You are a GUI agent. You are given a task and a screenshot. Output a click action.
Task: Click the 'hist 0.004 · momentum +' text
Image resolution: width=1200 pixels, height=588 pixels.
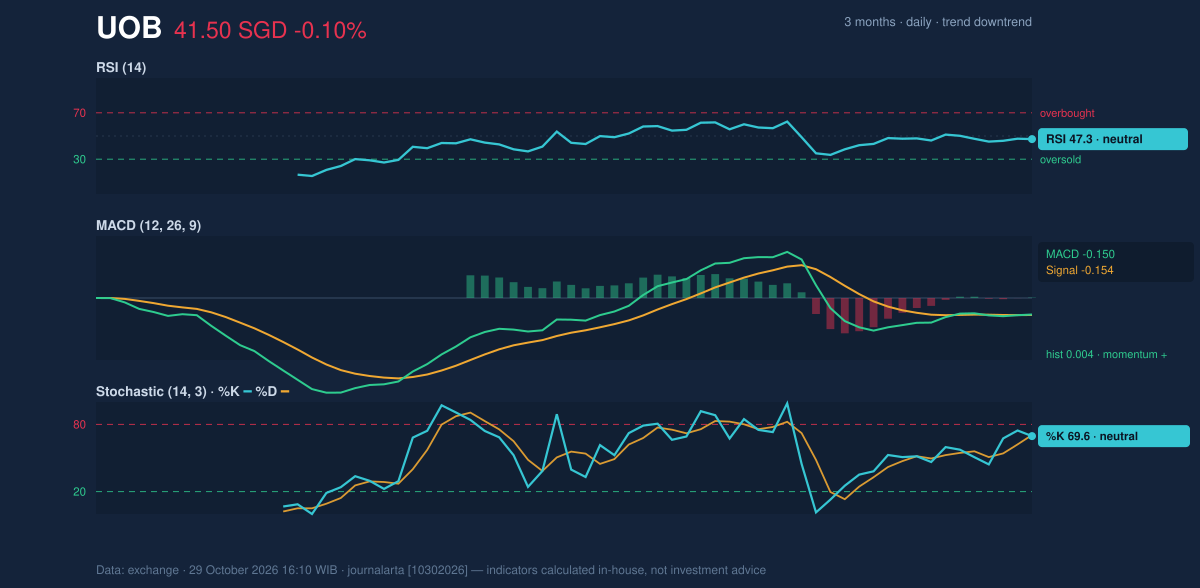tap(1107, 354)
